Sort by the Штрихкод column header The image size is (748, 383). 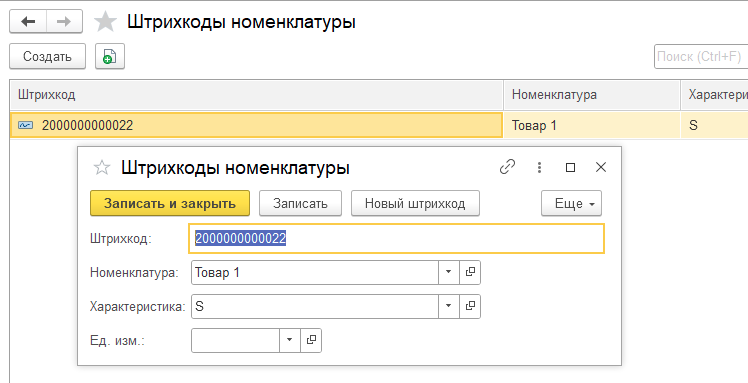[x=257, y=94]
